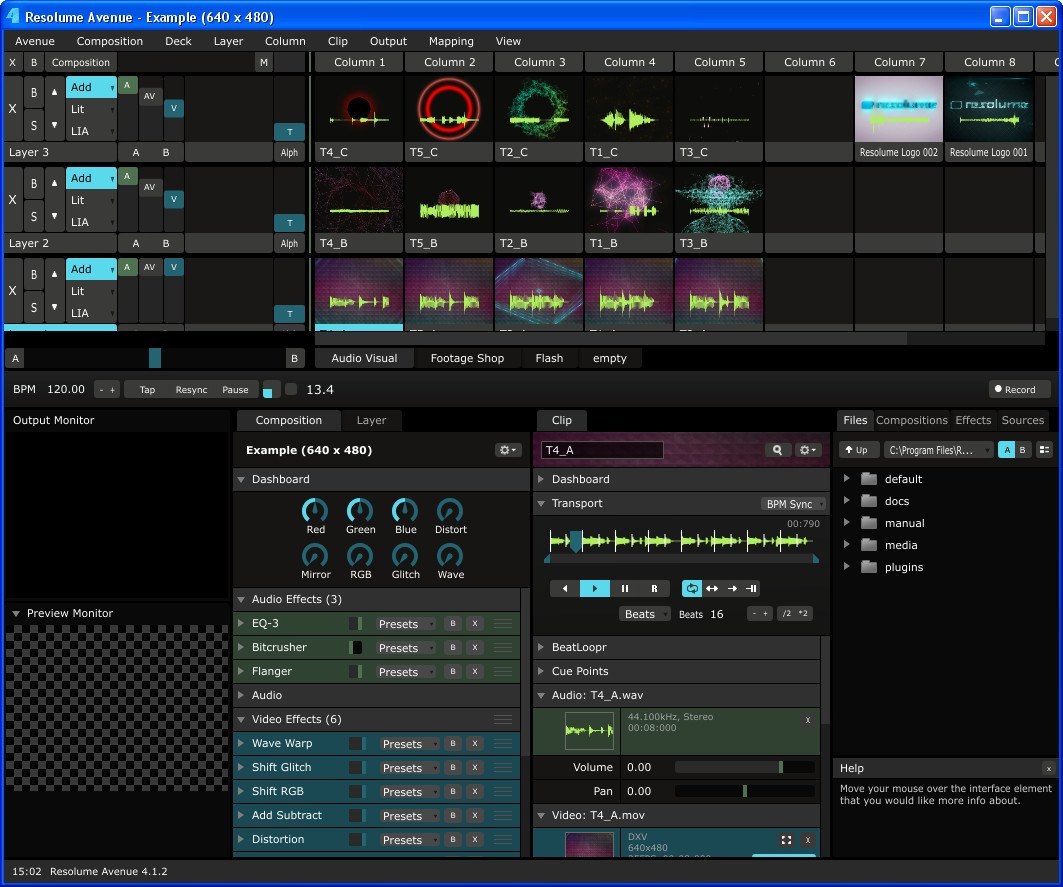The width and height of the screenshot is (1063, 887).
Task: Open Layer 2 Lit dropdown
Action: click(x=92, y=200)
